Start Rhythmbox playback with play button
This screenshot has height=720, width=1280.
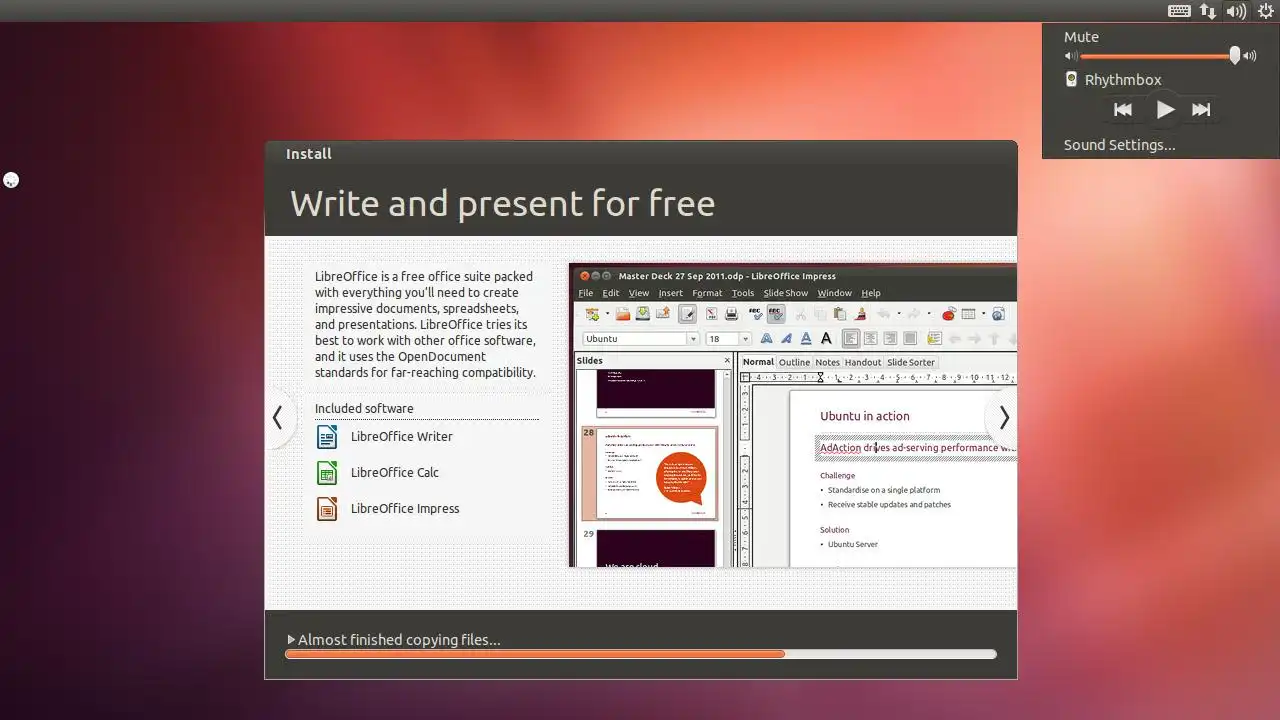click(x=1165, y=110)
